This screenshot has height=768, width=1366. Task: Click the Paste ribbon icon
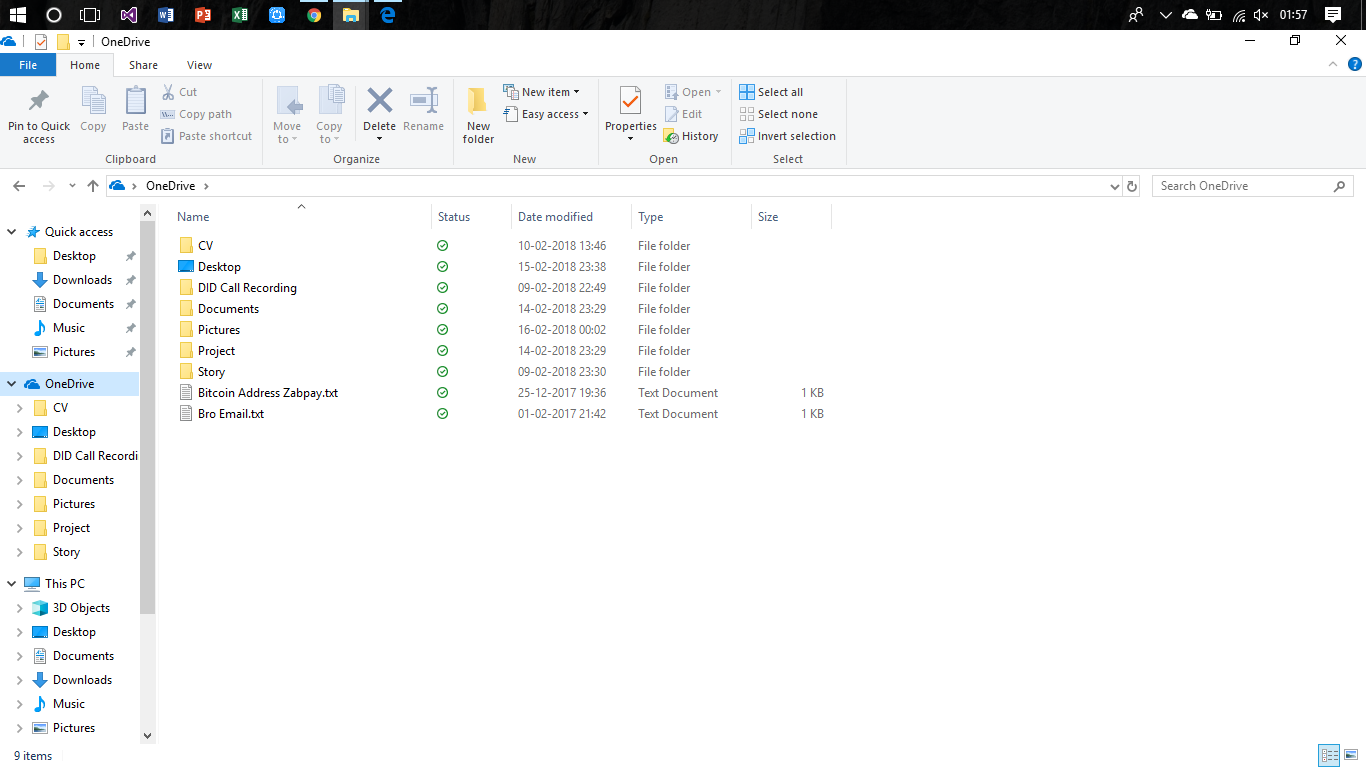(135, 101)
